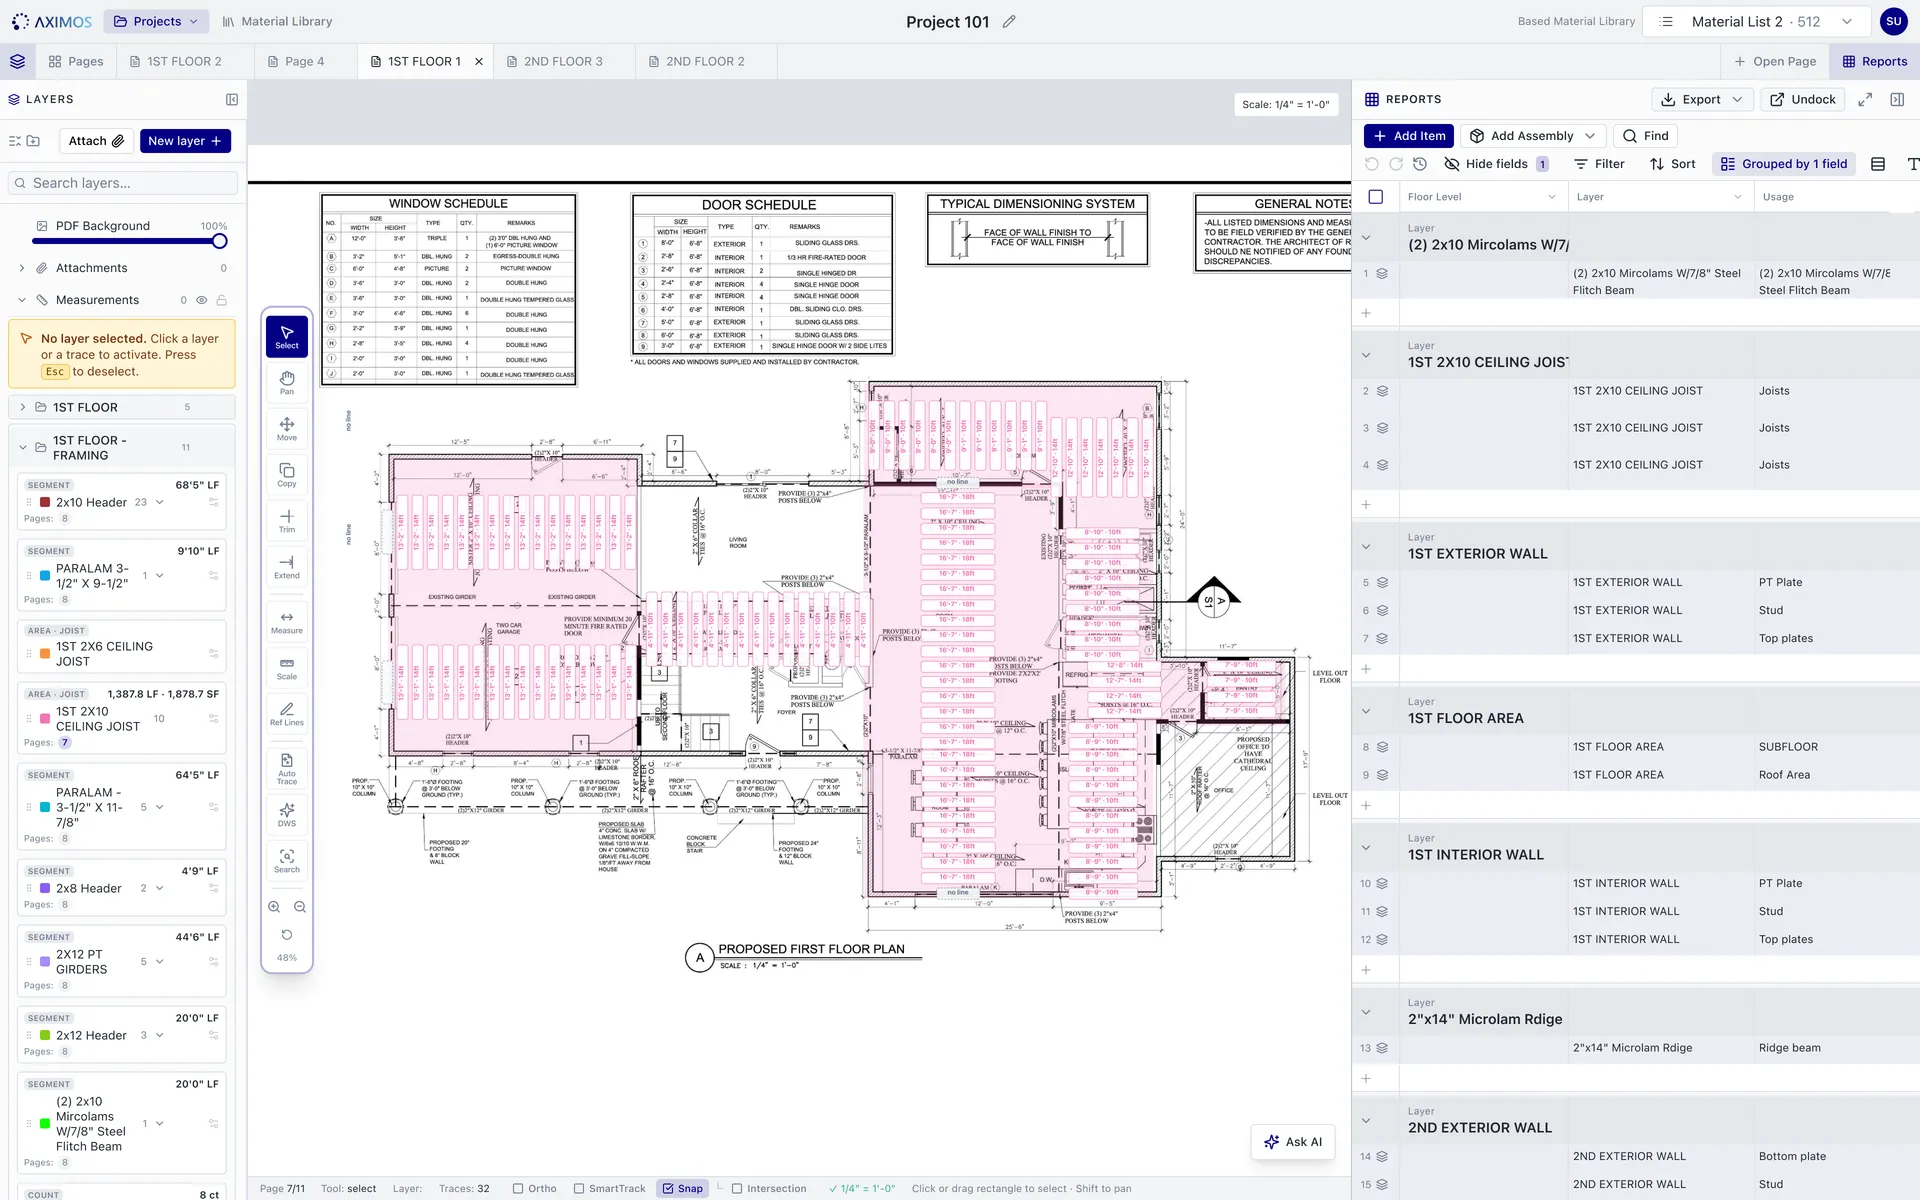Open the Export dropdown
Viewport: 1920px width, 1200px height.
tap(1702, 99)
